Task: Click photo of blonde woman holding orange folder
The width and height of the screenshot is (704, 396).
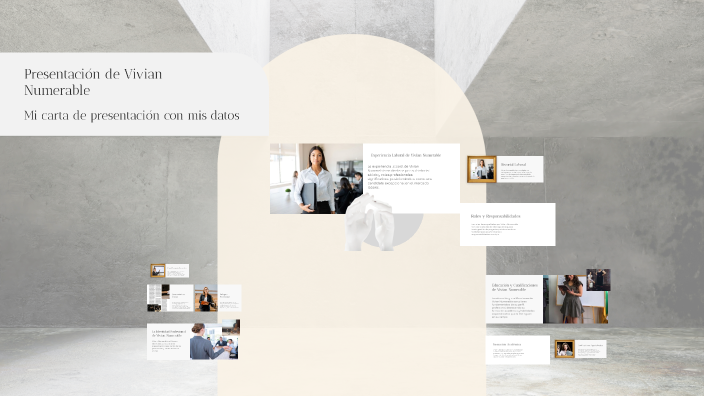Action: (206, 298)
